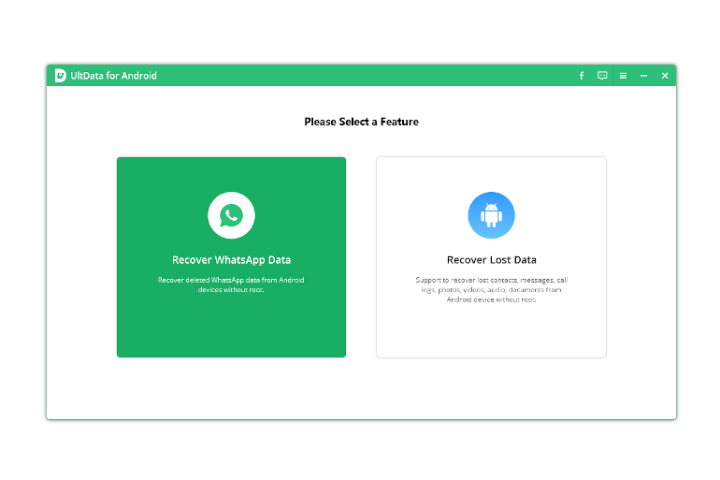The image size is (720, 480).
Task: Select the Recover WhatsApp Data label
Action: click(231, 260)
